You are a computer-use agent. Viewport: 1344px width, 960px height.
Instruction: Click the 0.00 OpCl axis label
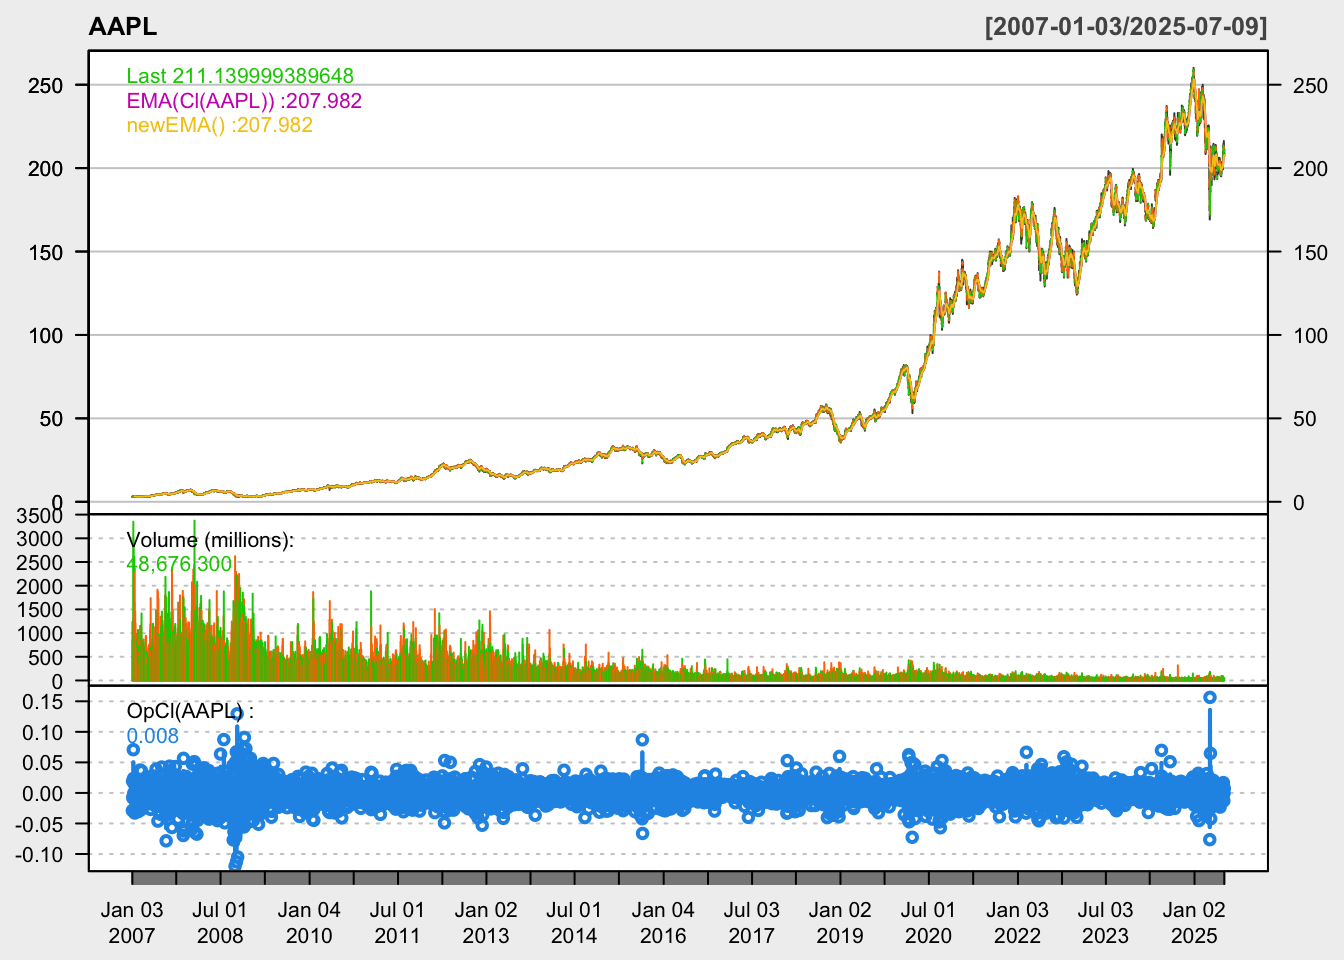[42, 794]
